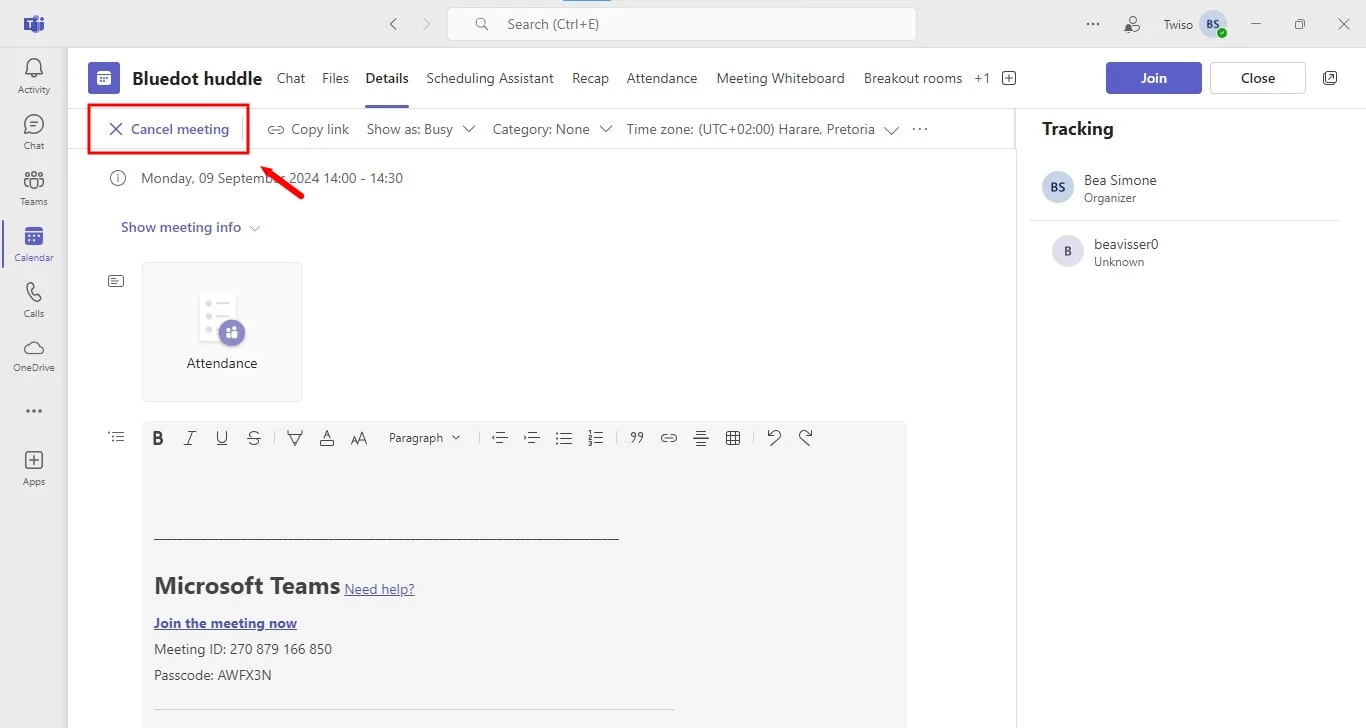Open more meeting options ellipsis in toolbar

point(920,129)
